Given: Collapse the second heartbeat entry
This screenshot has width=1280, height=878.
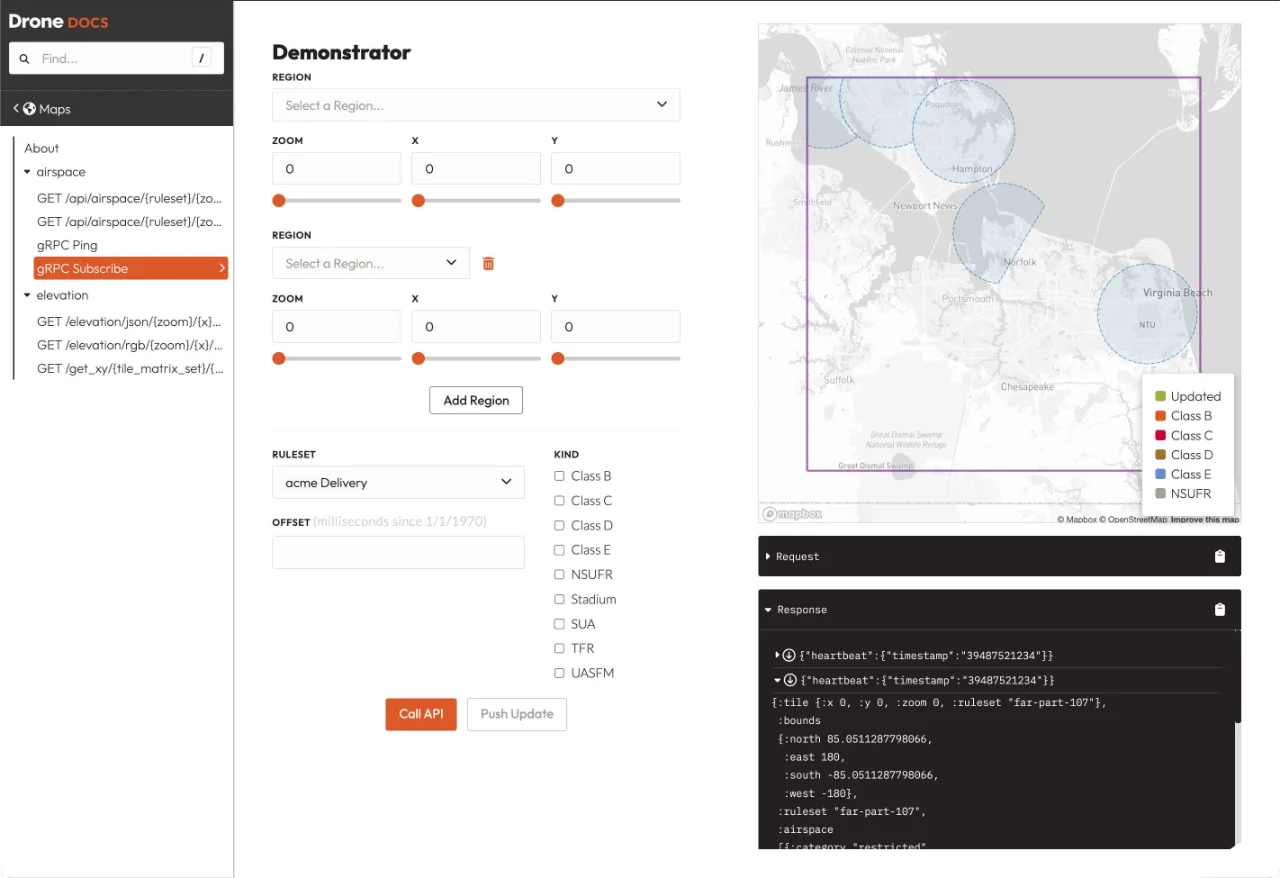Looking at the screenshot, I should [778, 680].
